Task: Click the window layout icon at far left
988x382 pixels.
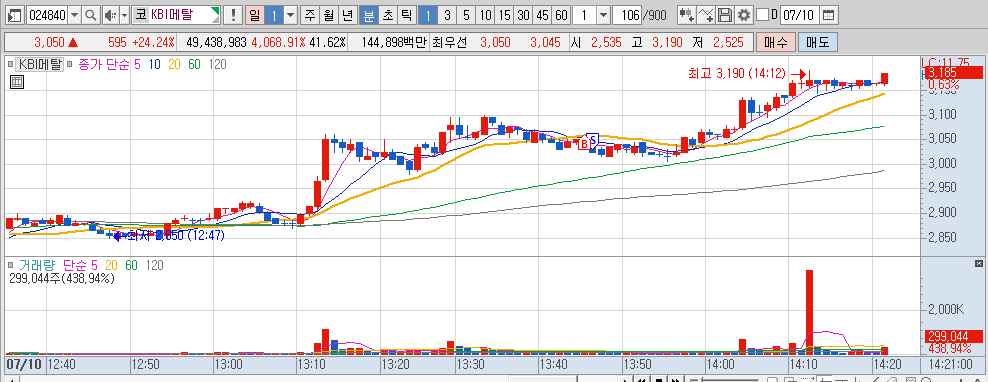Action: pyautogui.click(x=15, y=14)
